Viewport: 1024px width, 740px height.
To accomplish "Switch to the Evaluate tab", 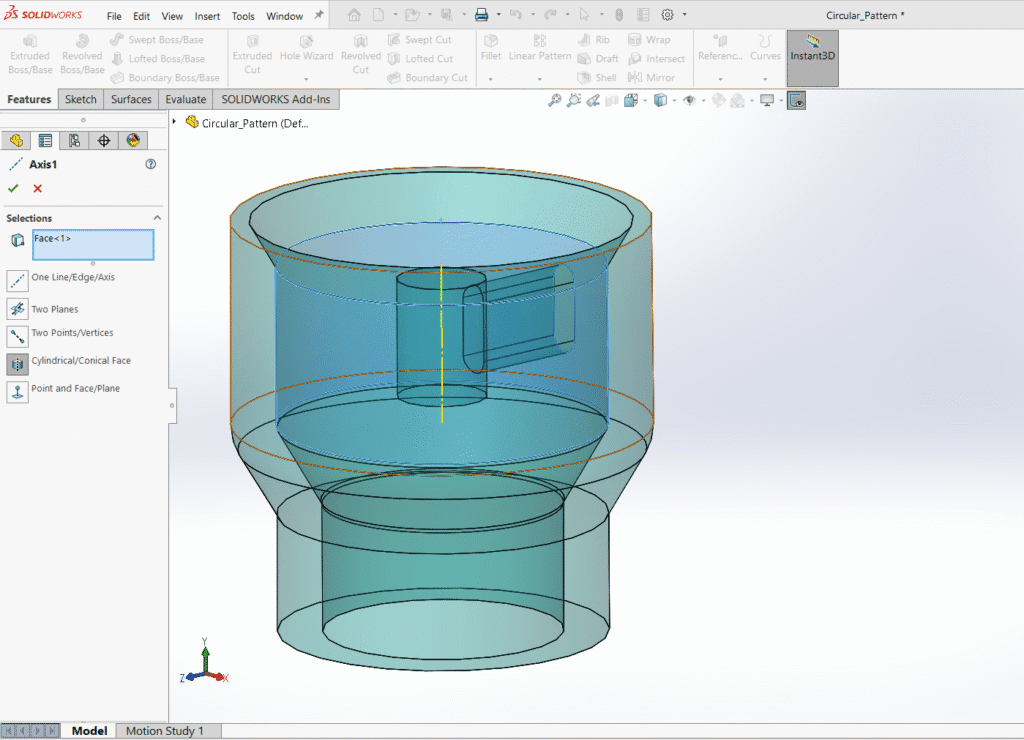I will (x=185, y=99).
